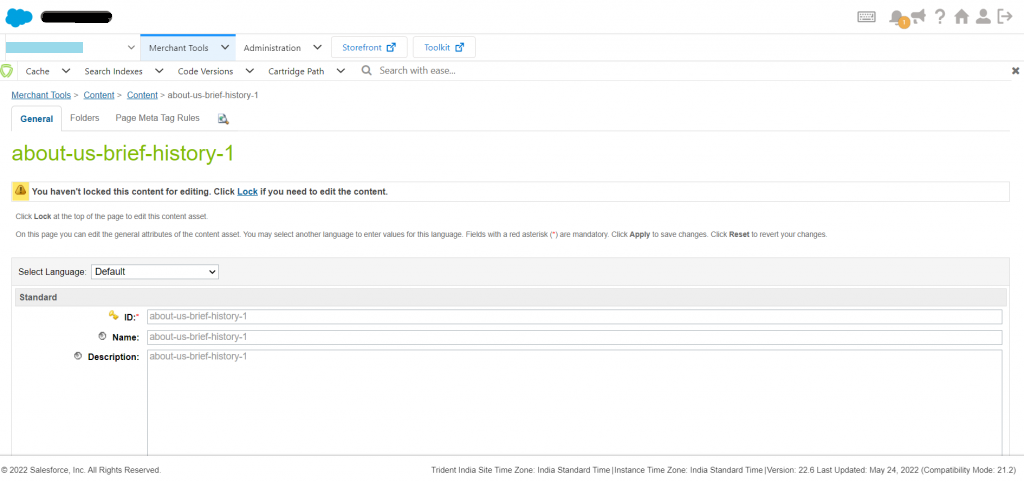1024x482 pixels.
Task: Open the keyboard shortcuts icon
Action: point(868,17)
